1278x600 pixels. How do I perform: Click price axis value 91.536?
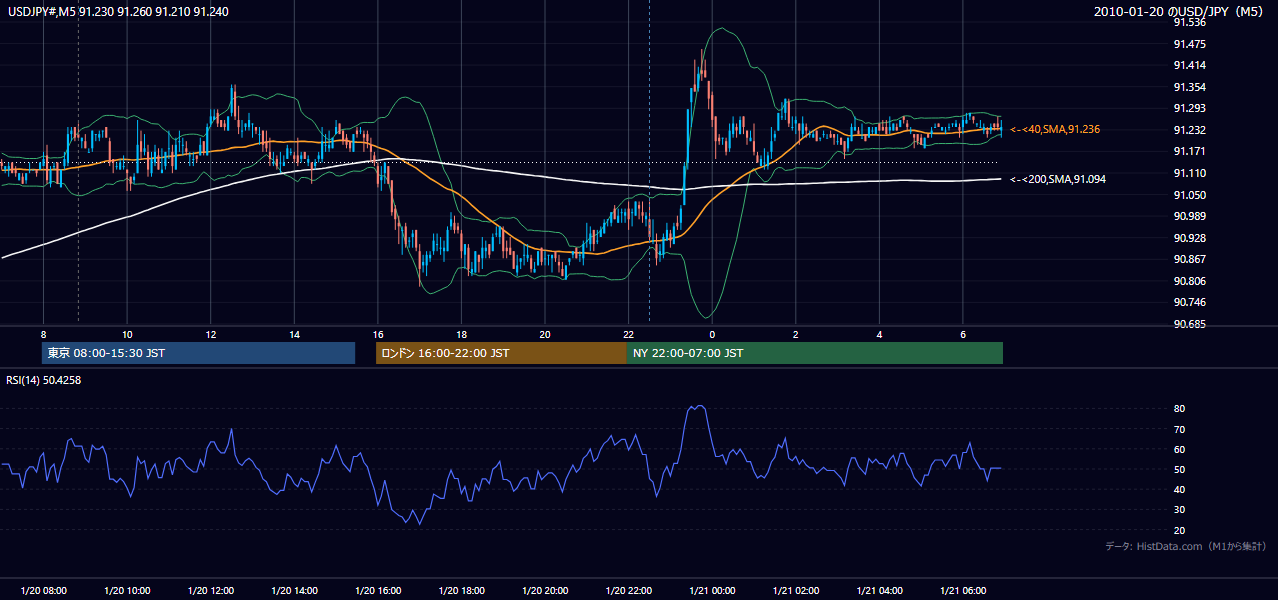pyautogui.click(x=1190, y=22)
